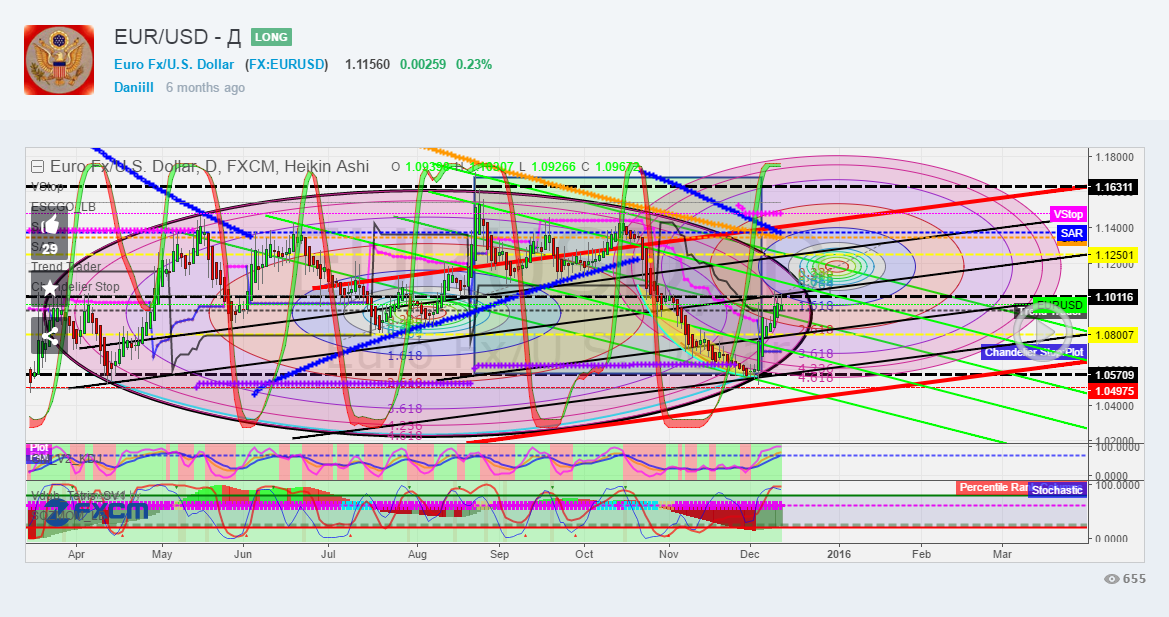
Task: Click the Mar label on the time axis
Action: (x=1003, y=554)
